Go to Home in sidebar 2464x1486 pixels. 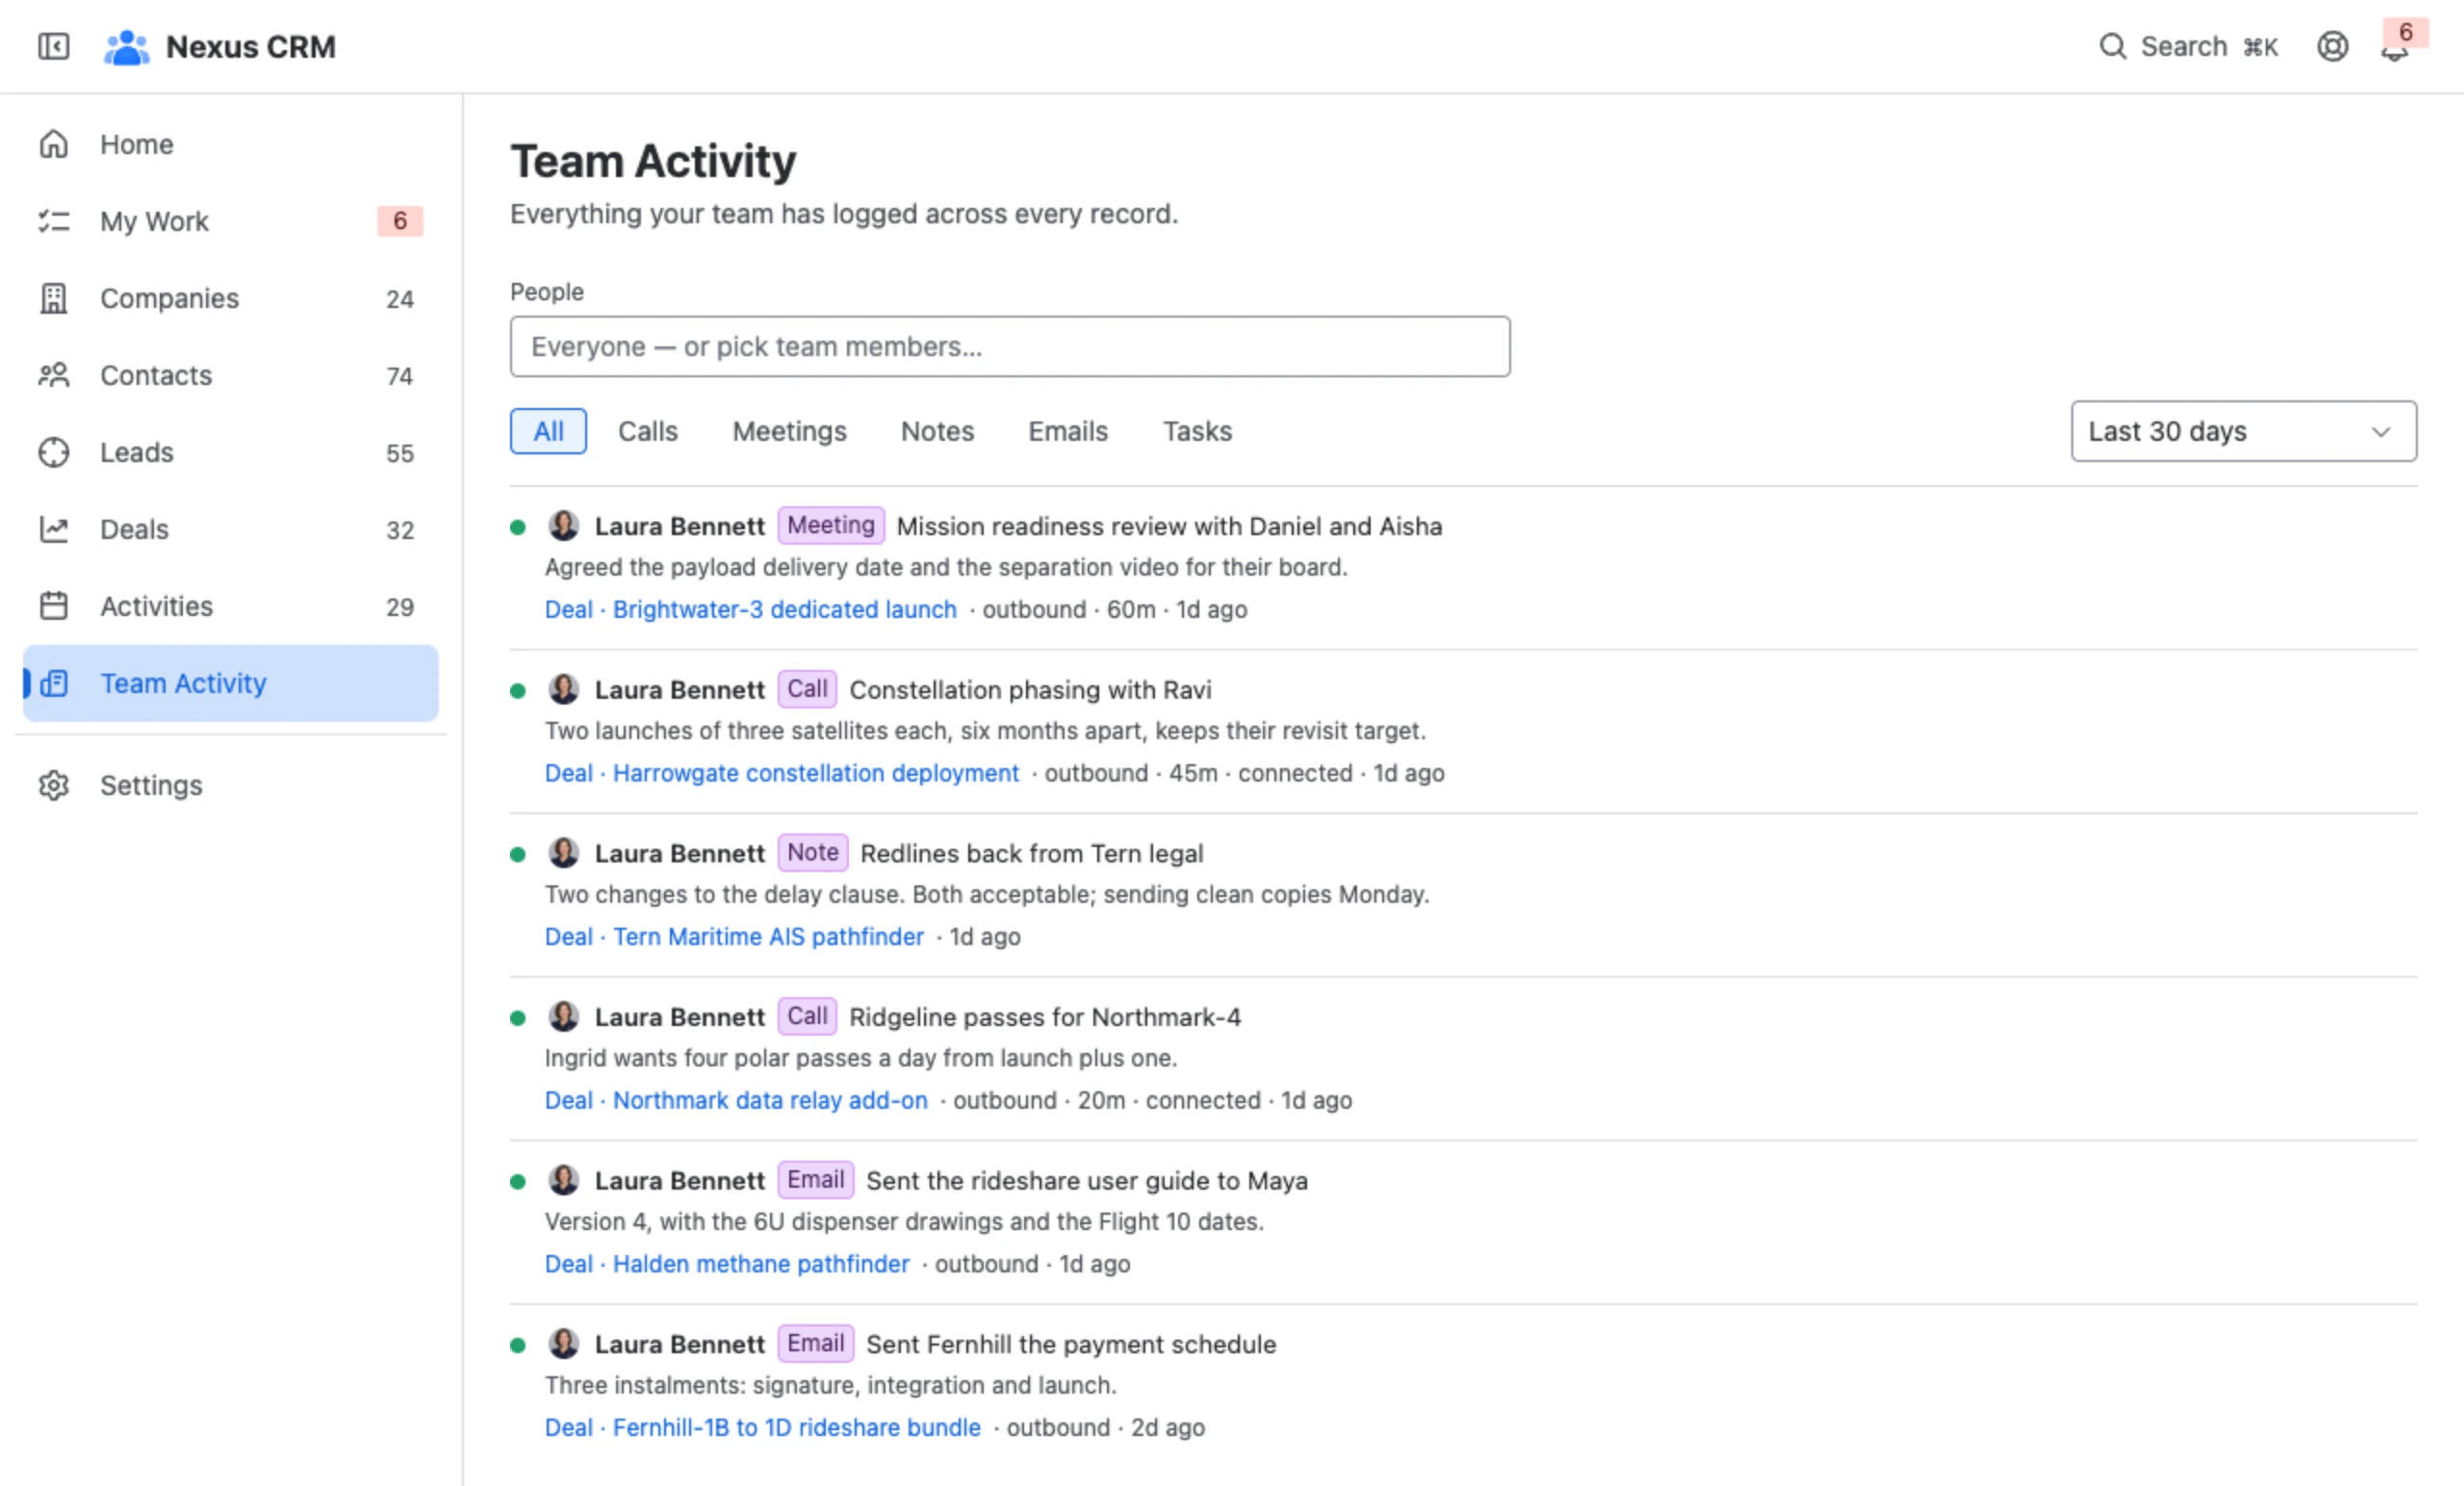pos(231,144)
